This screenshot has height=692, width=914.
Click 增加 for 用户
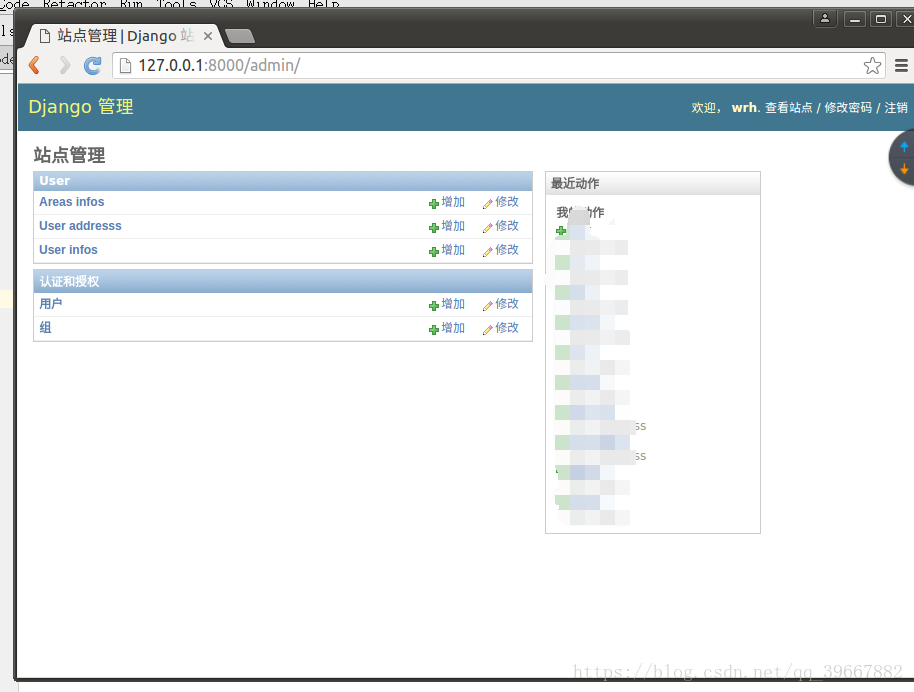tap(447, 304)
